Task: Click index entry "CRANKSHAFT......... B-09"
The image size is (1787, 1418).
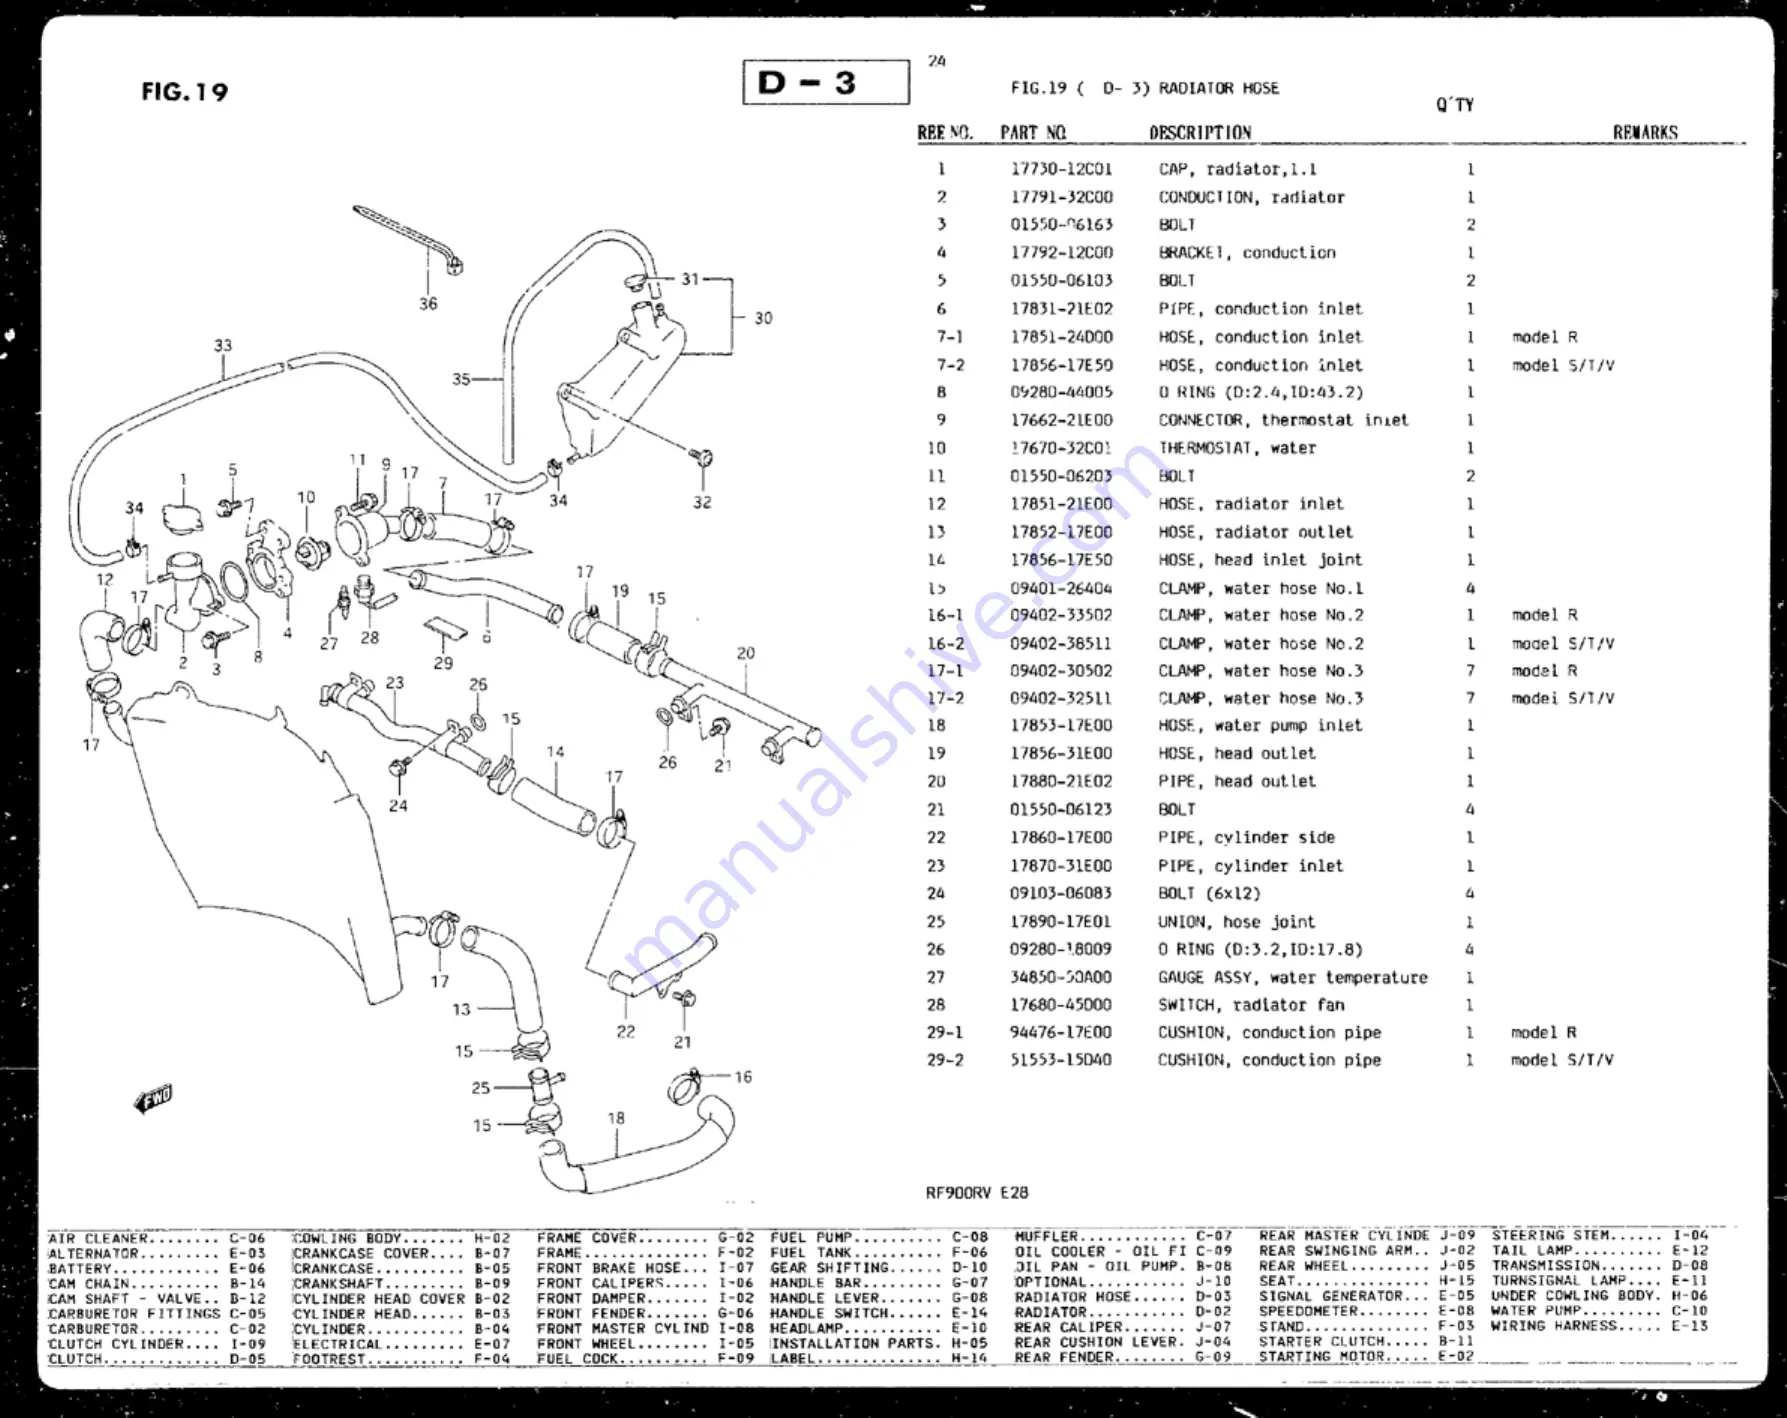Action: [x=401, y=1283]
